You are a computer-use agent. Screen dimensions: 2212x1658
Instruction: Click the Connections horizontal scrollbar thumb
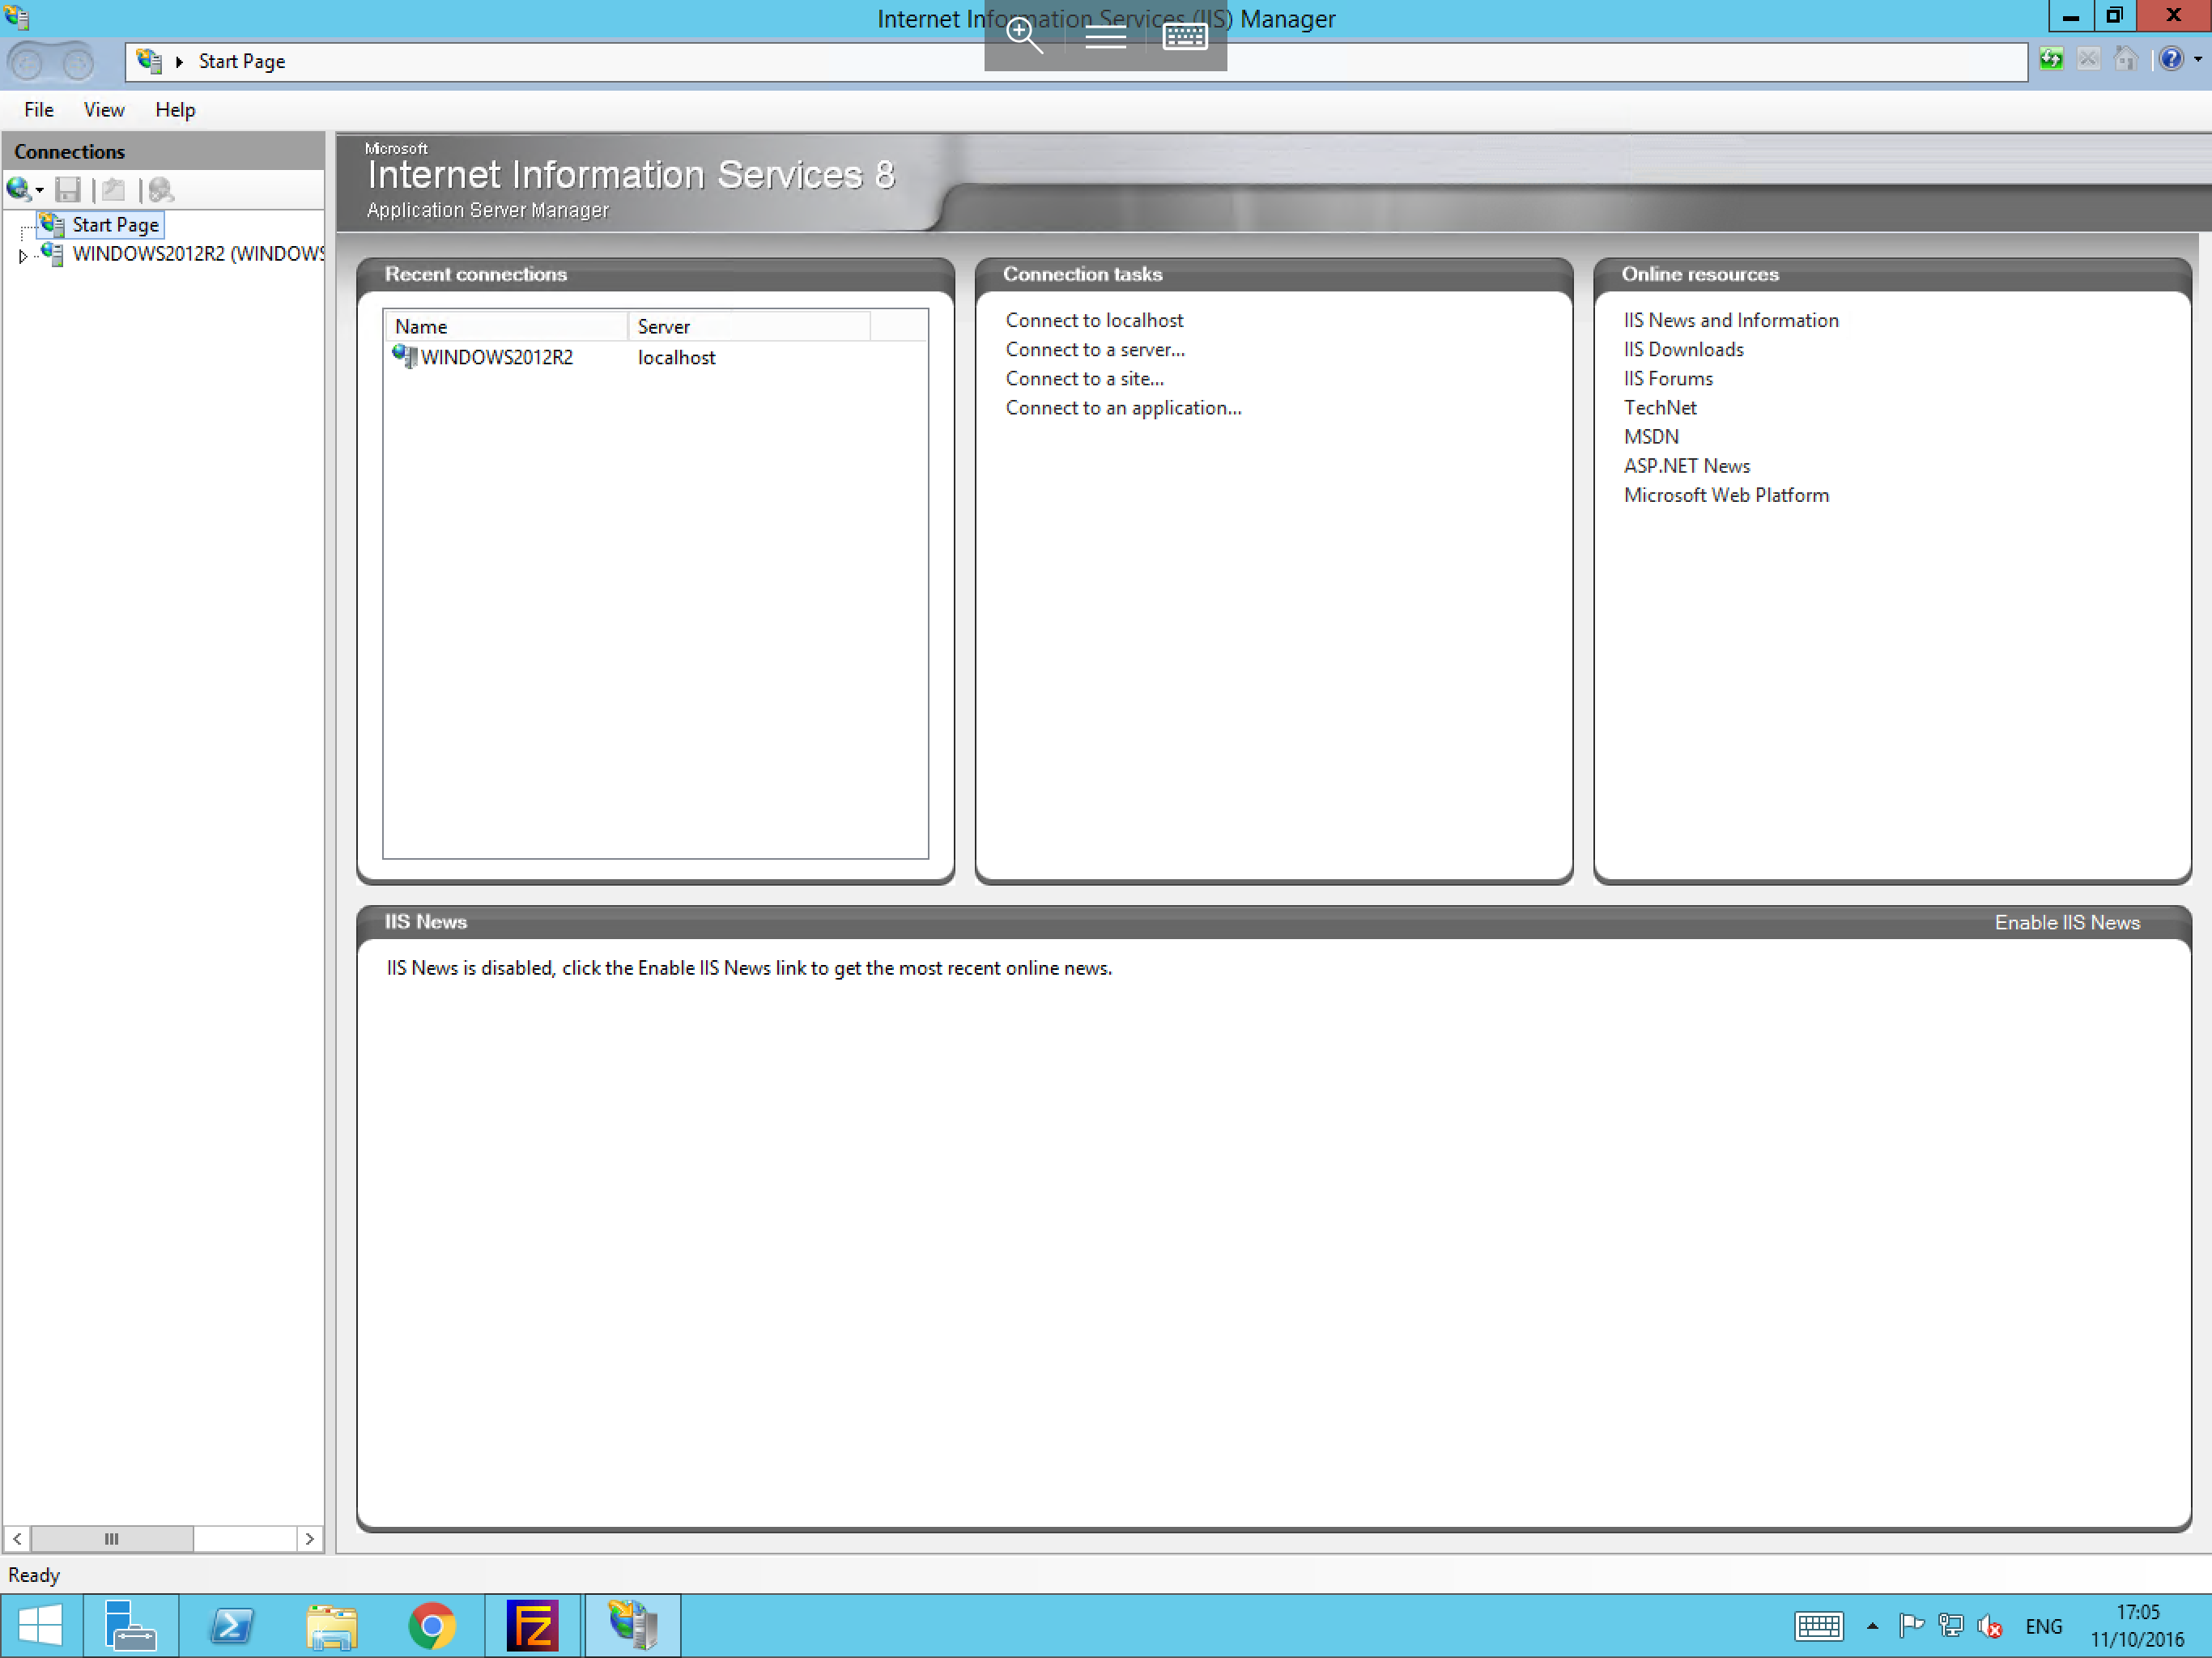coord(112,1539)
